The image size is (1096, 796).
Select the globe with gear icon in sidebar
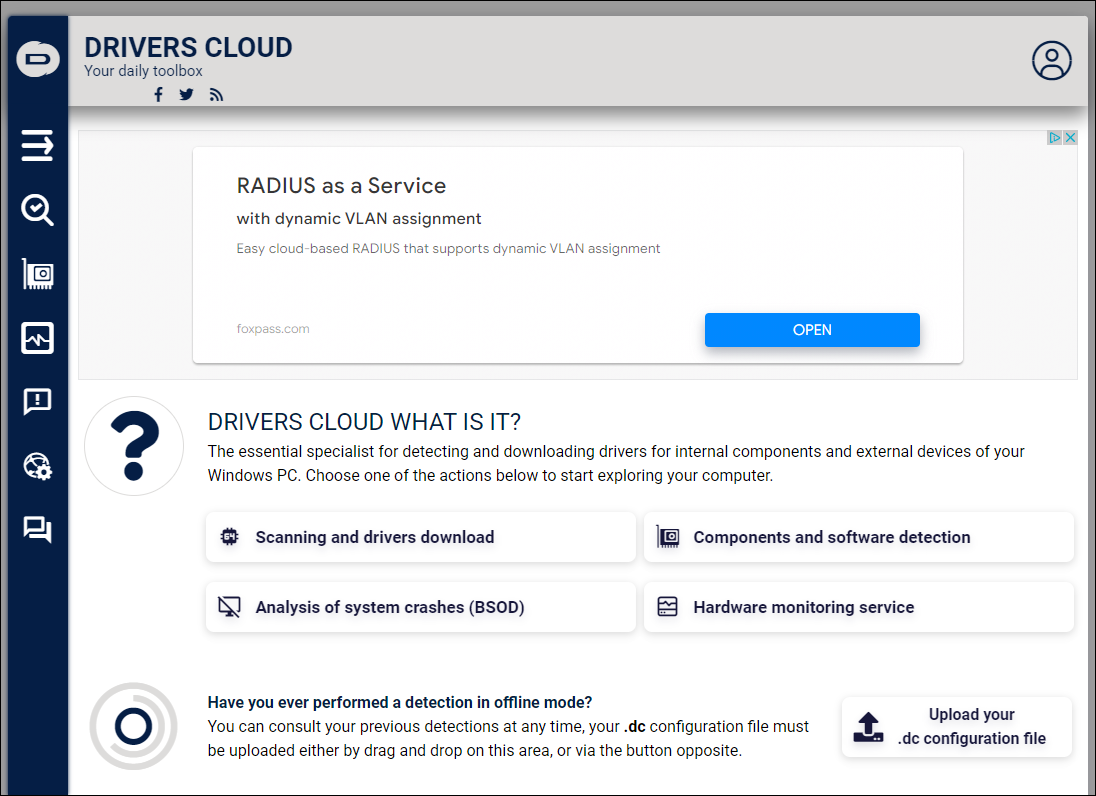37,466
